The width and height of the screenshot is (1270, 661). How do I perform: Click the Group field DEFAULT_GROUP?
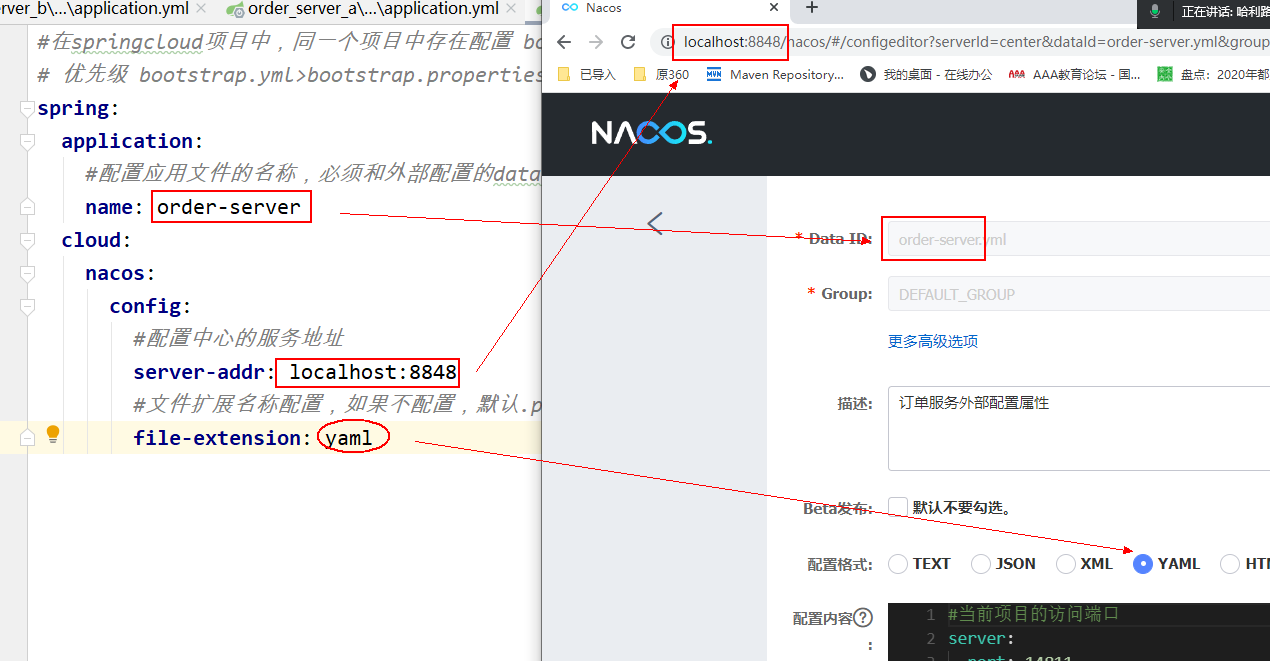pyautogui.click(x=1078, y=295)
